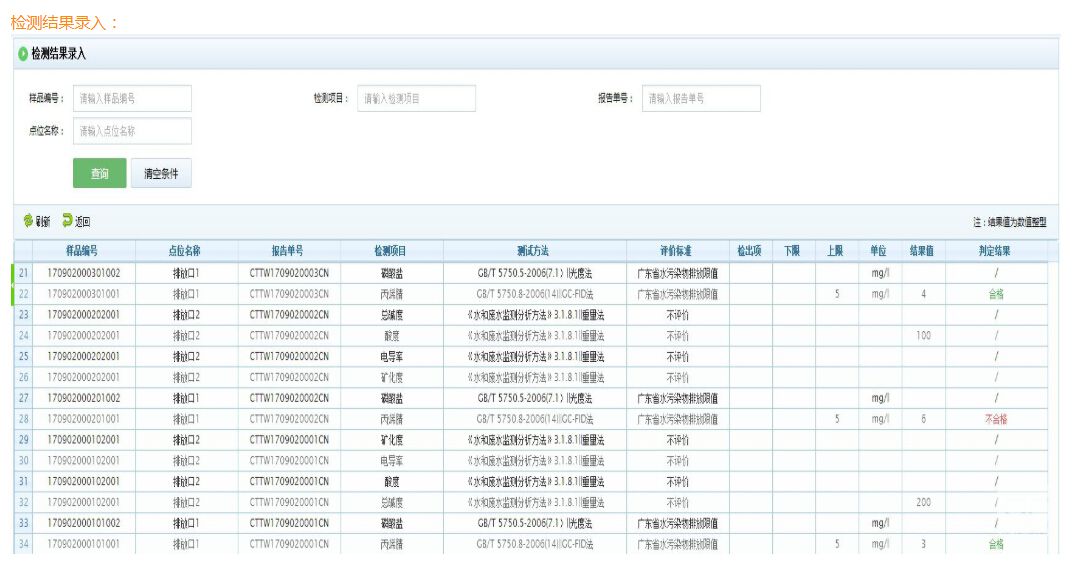Click the 结果值 column header
1074x580 pixels.
[x=922, y=251]
